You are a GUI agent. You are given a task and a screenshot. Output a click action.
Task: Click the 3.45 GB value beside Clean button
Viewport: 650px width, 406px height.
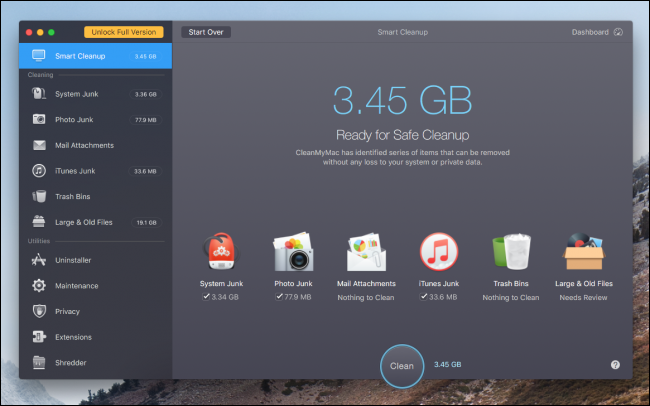(447, 365)
